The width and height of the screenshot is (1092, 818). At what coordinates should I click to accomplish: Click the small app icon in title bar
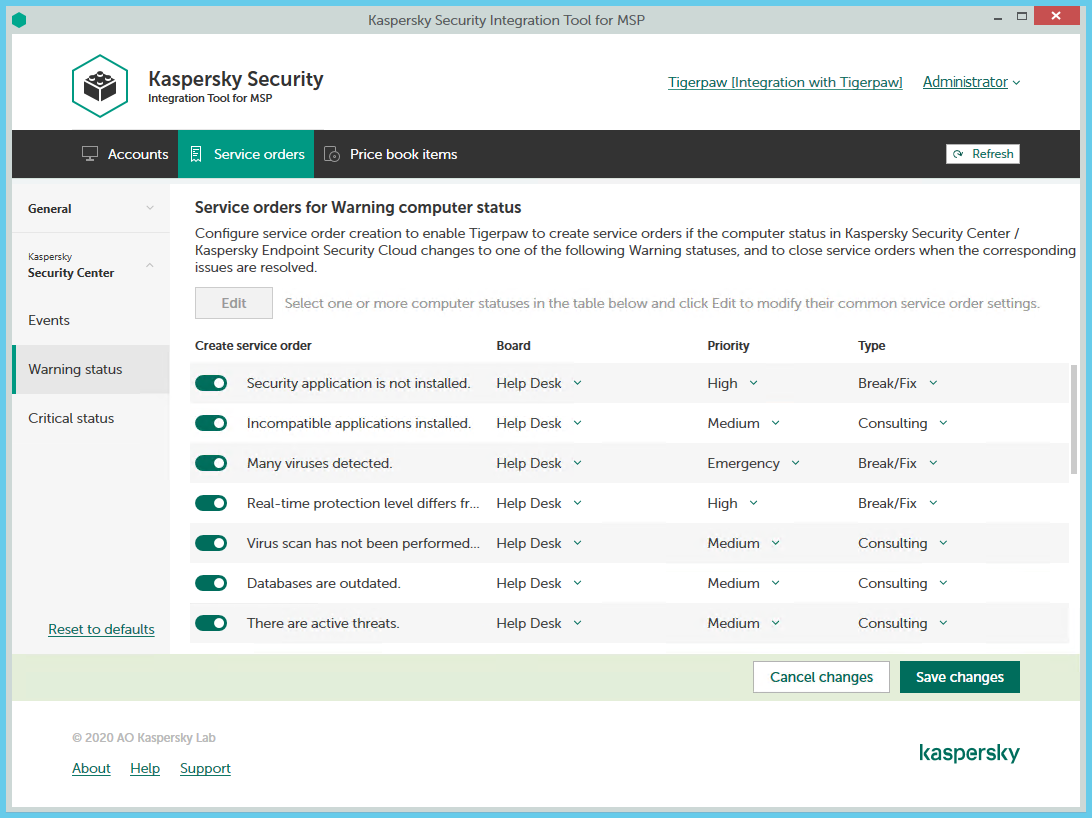[19, 20]
